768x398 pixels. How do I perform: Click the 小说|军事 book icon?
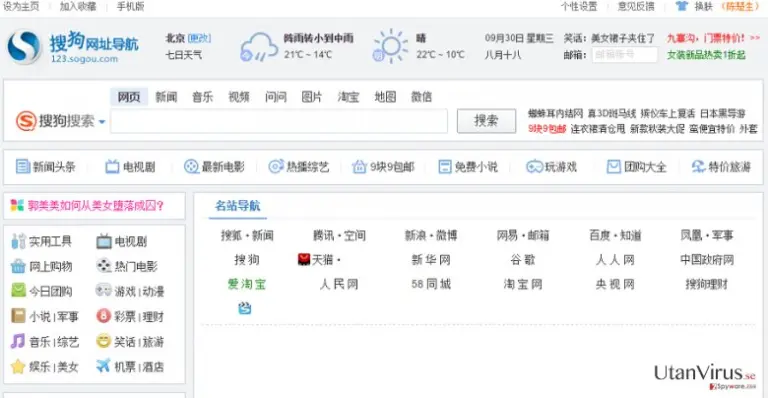18,316
